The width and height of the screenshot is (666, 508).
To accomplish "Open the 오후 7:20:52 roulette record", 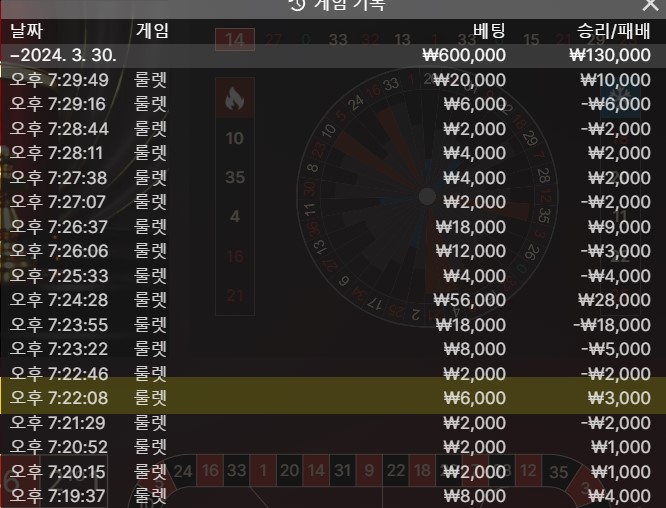I will 333,447.
